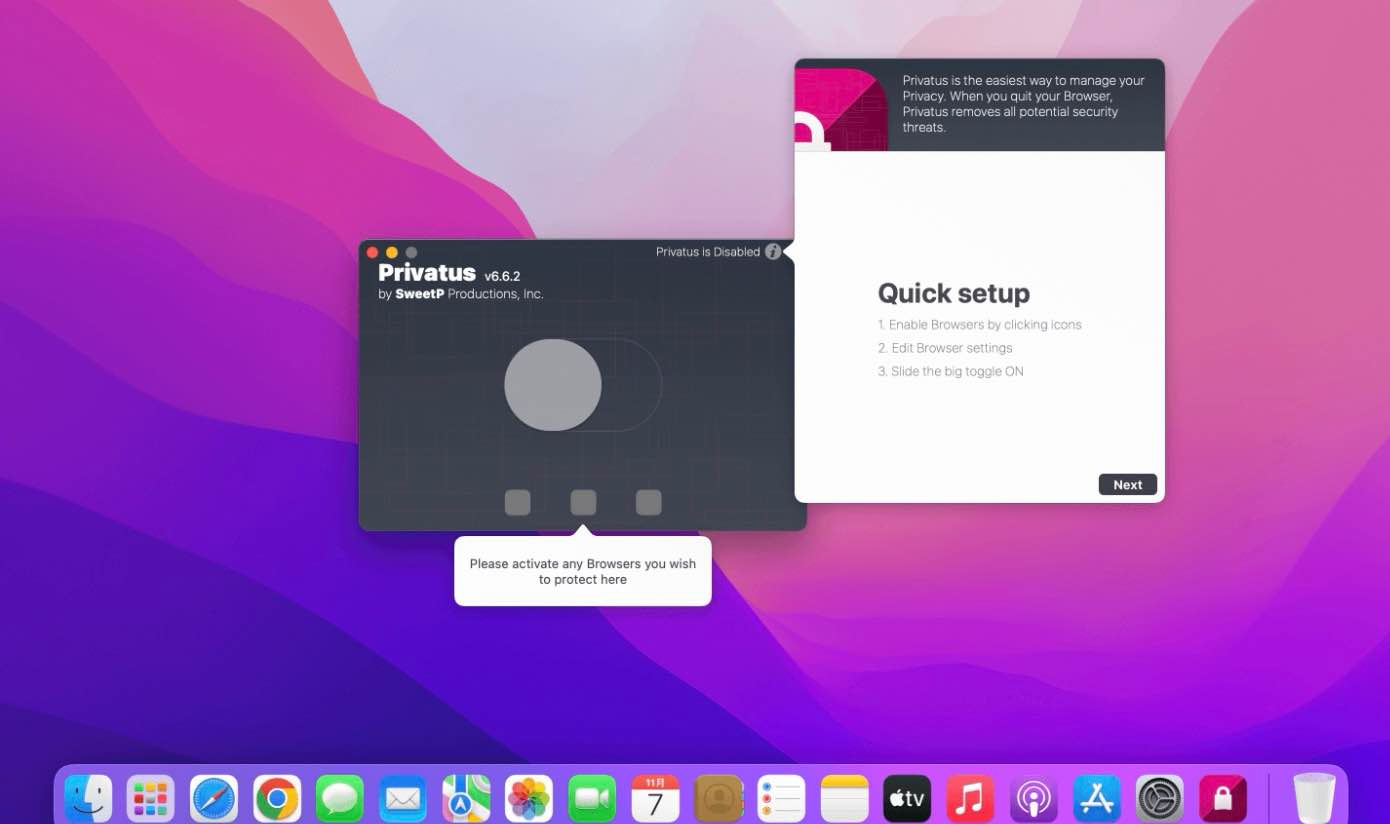The width and height of the screenshot is (1390, 824).
Task: Activate the right browser slot square
Action: (649, 502)
